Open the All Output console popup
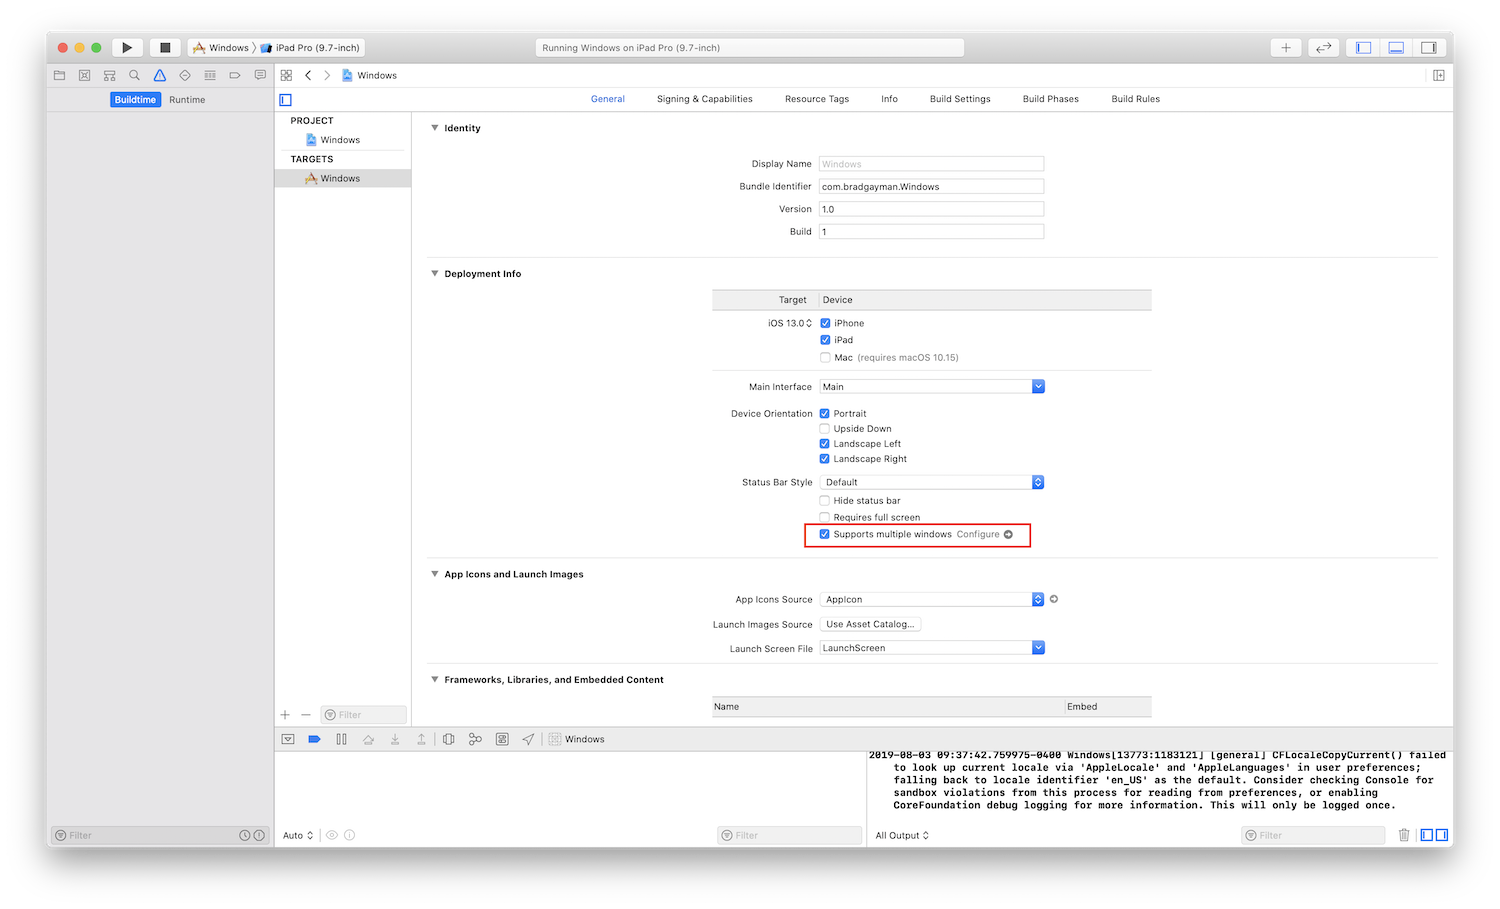Viewport: 1500px width, 909px height. (x=902, y=835)
